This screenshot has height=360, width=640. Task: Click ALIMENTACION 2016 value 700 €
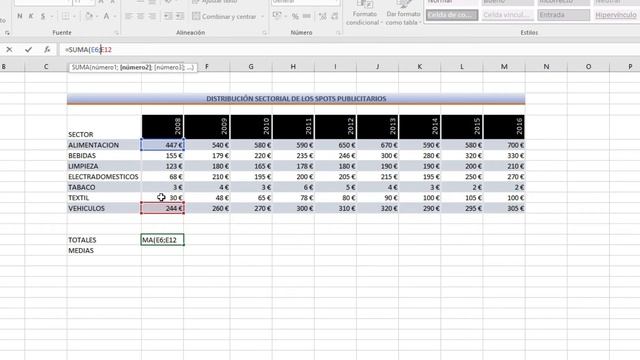coord(504,145)
